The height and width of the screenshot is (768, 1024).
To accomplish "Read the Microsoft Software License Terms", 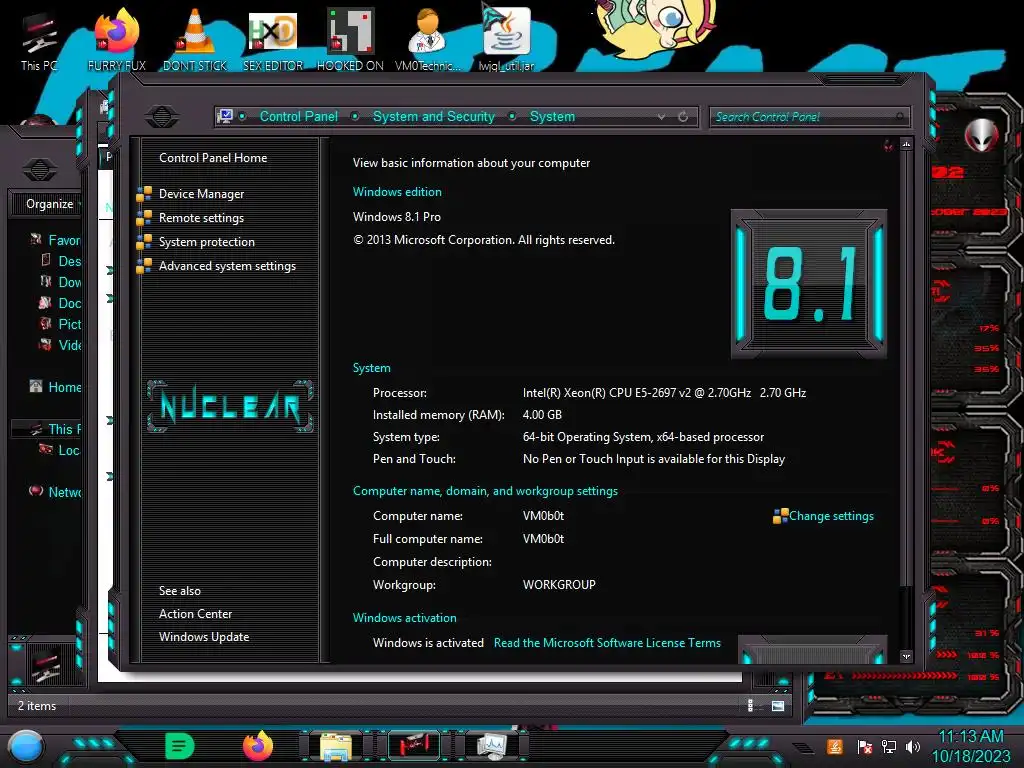I will [607, 643].
